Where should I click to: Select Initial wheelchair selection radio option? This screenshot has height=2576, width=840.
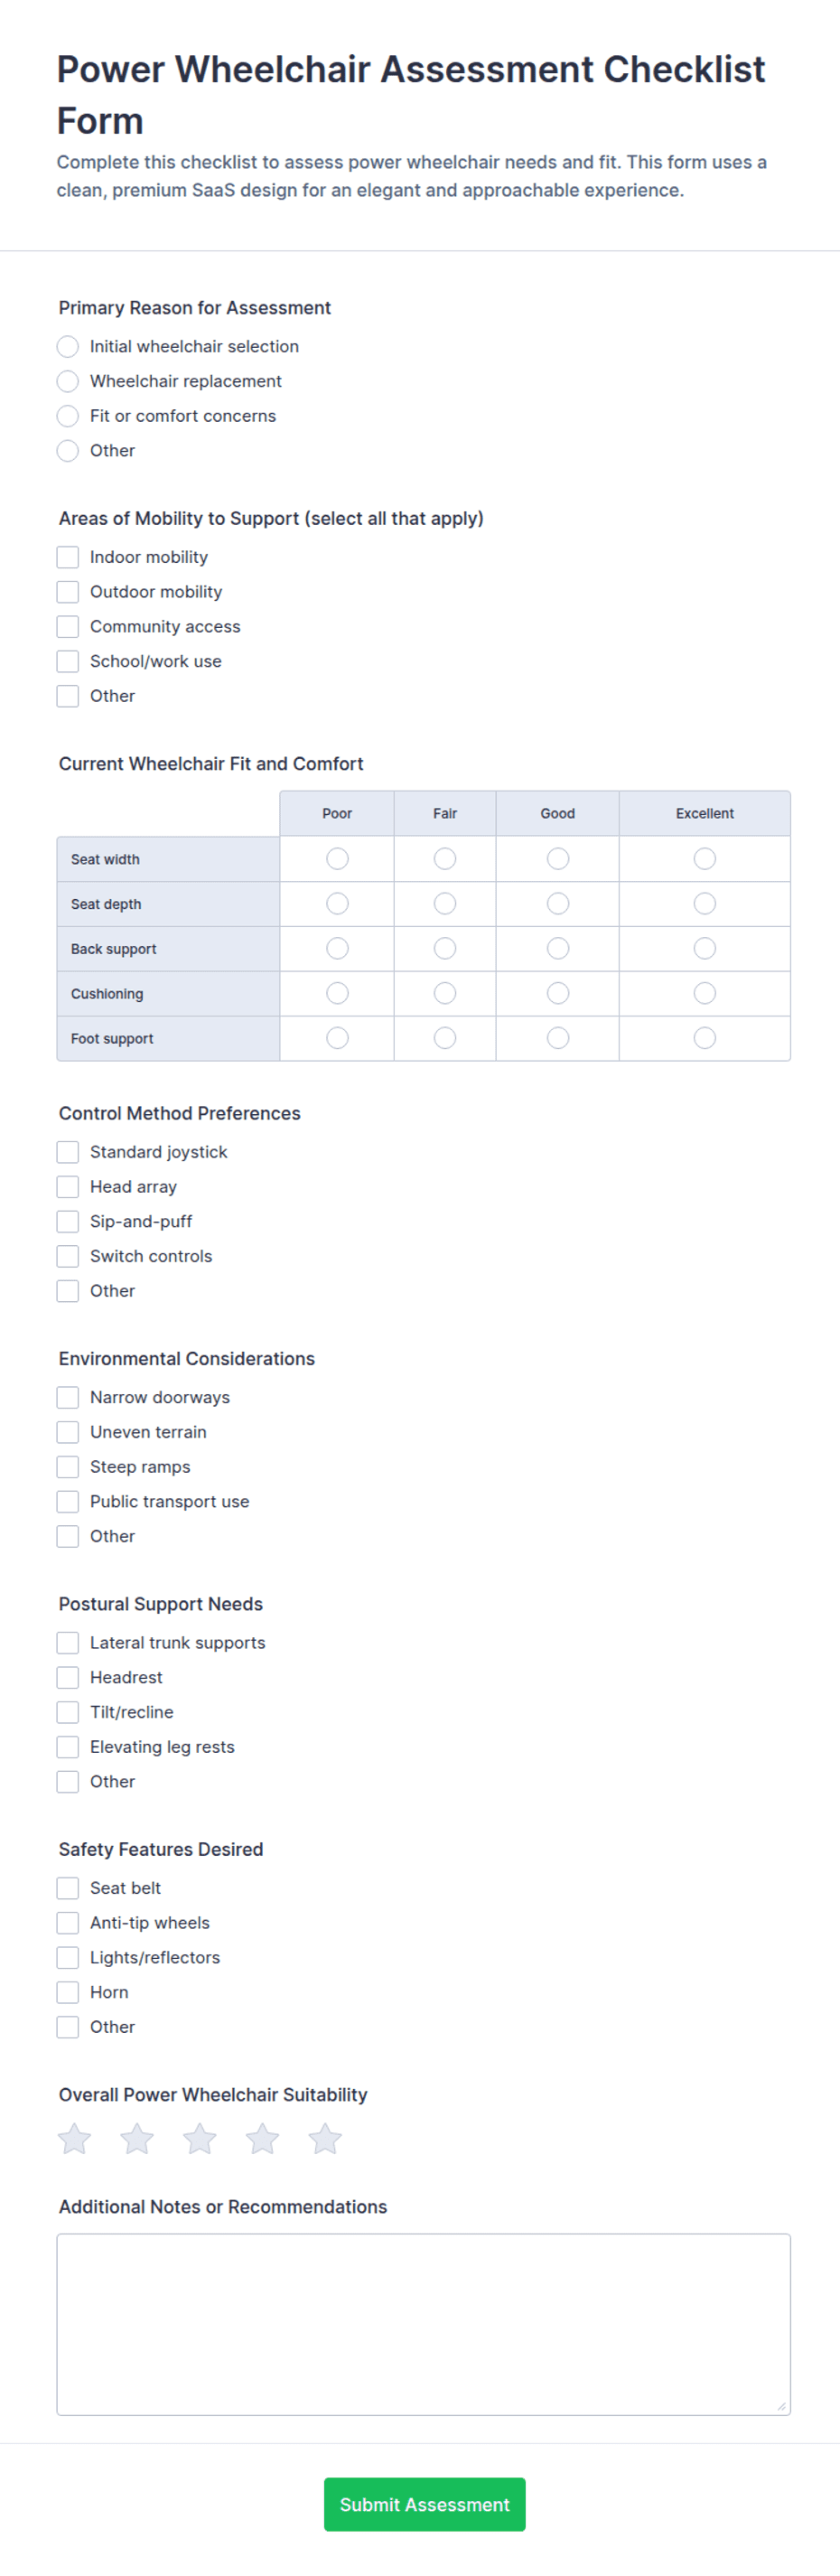[x=68, y=346]
